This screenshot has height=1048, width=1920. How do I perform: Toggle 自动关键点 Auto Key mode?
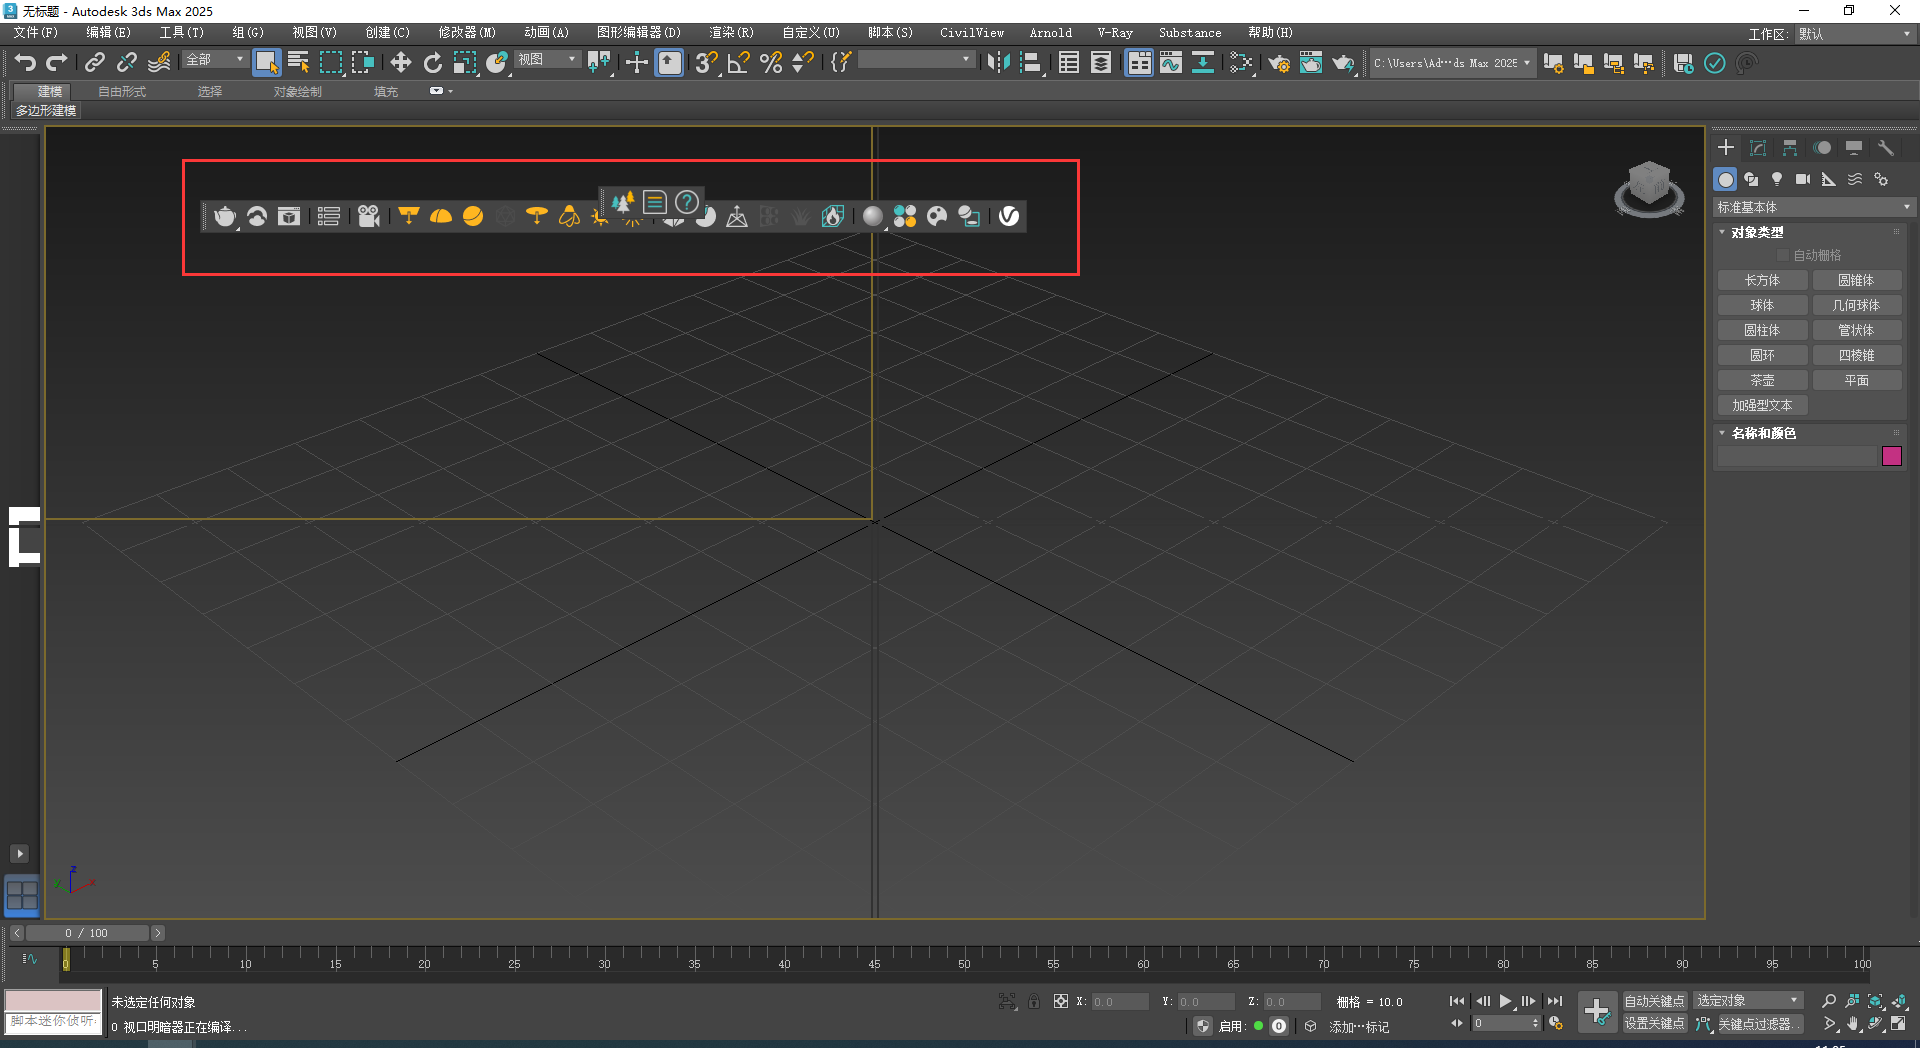[1655, 999]
